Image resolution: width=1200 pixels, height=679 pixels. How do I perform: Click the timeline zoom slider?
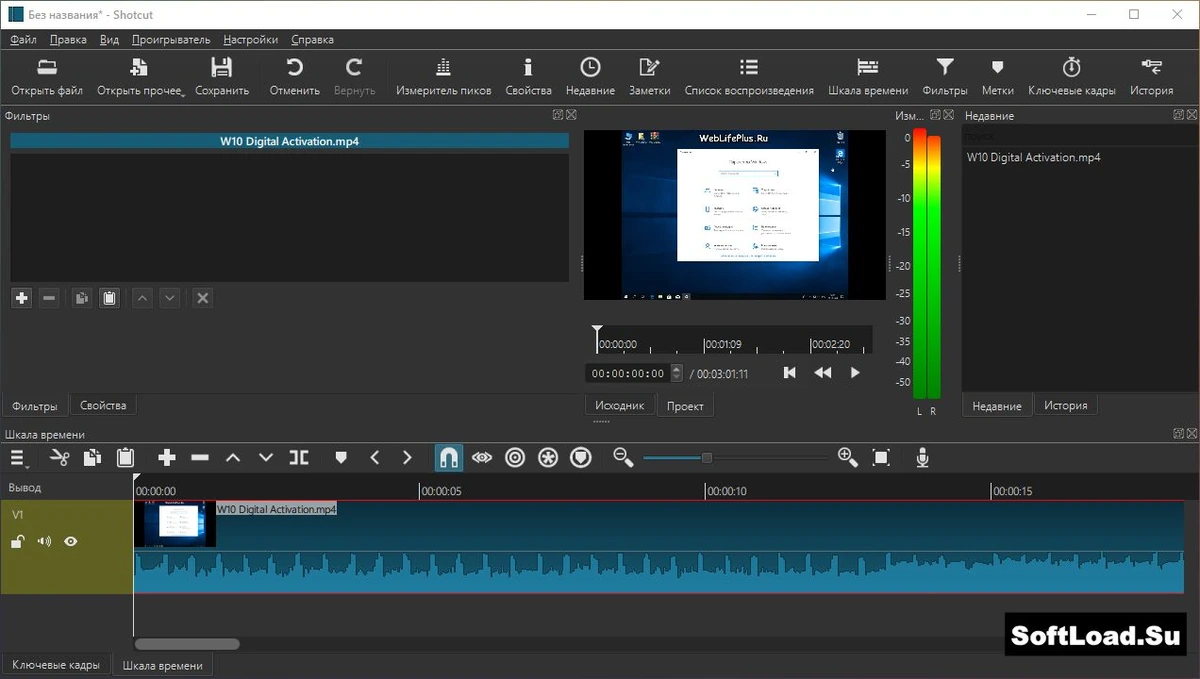pyautogui.click(x=735, y=458)
